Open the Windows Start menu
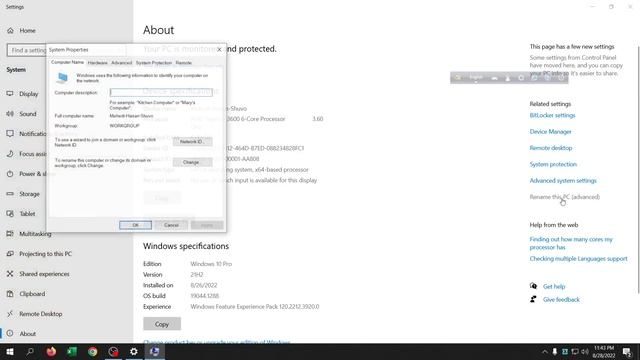 click(9, 351)
